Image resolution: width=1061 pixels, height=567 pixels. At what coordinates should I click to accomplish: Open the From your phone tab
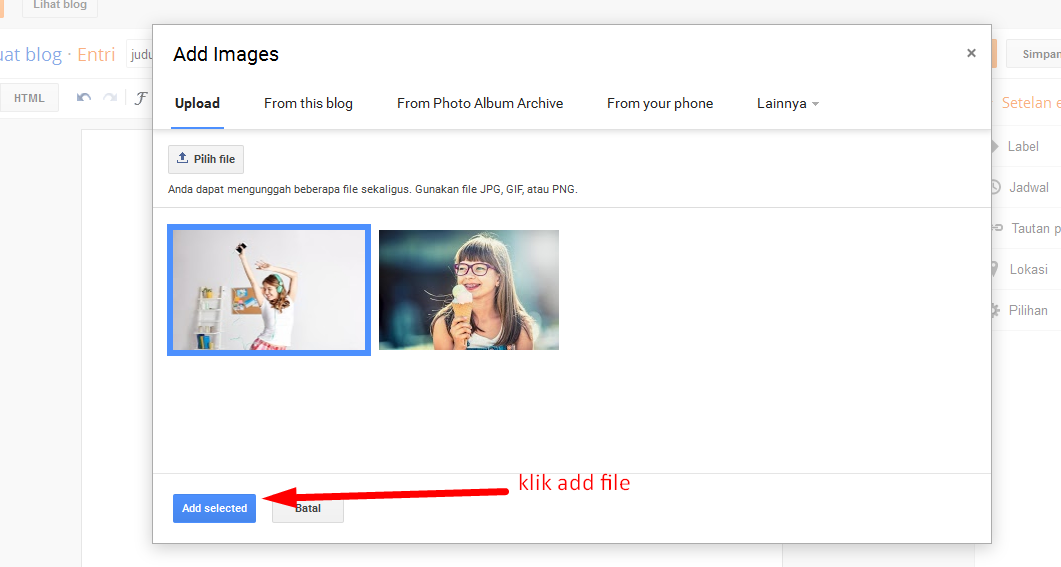pos(660,104)
